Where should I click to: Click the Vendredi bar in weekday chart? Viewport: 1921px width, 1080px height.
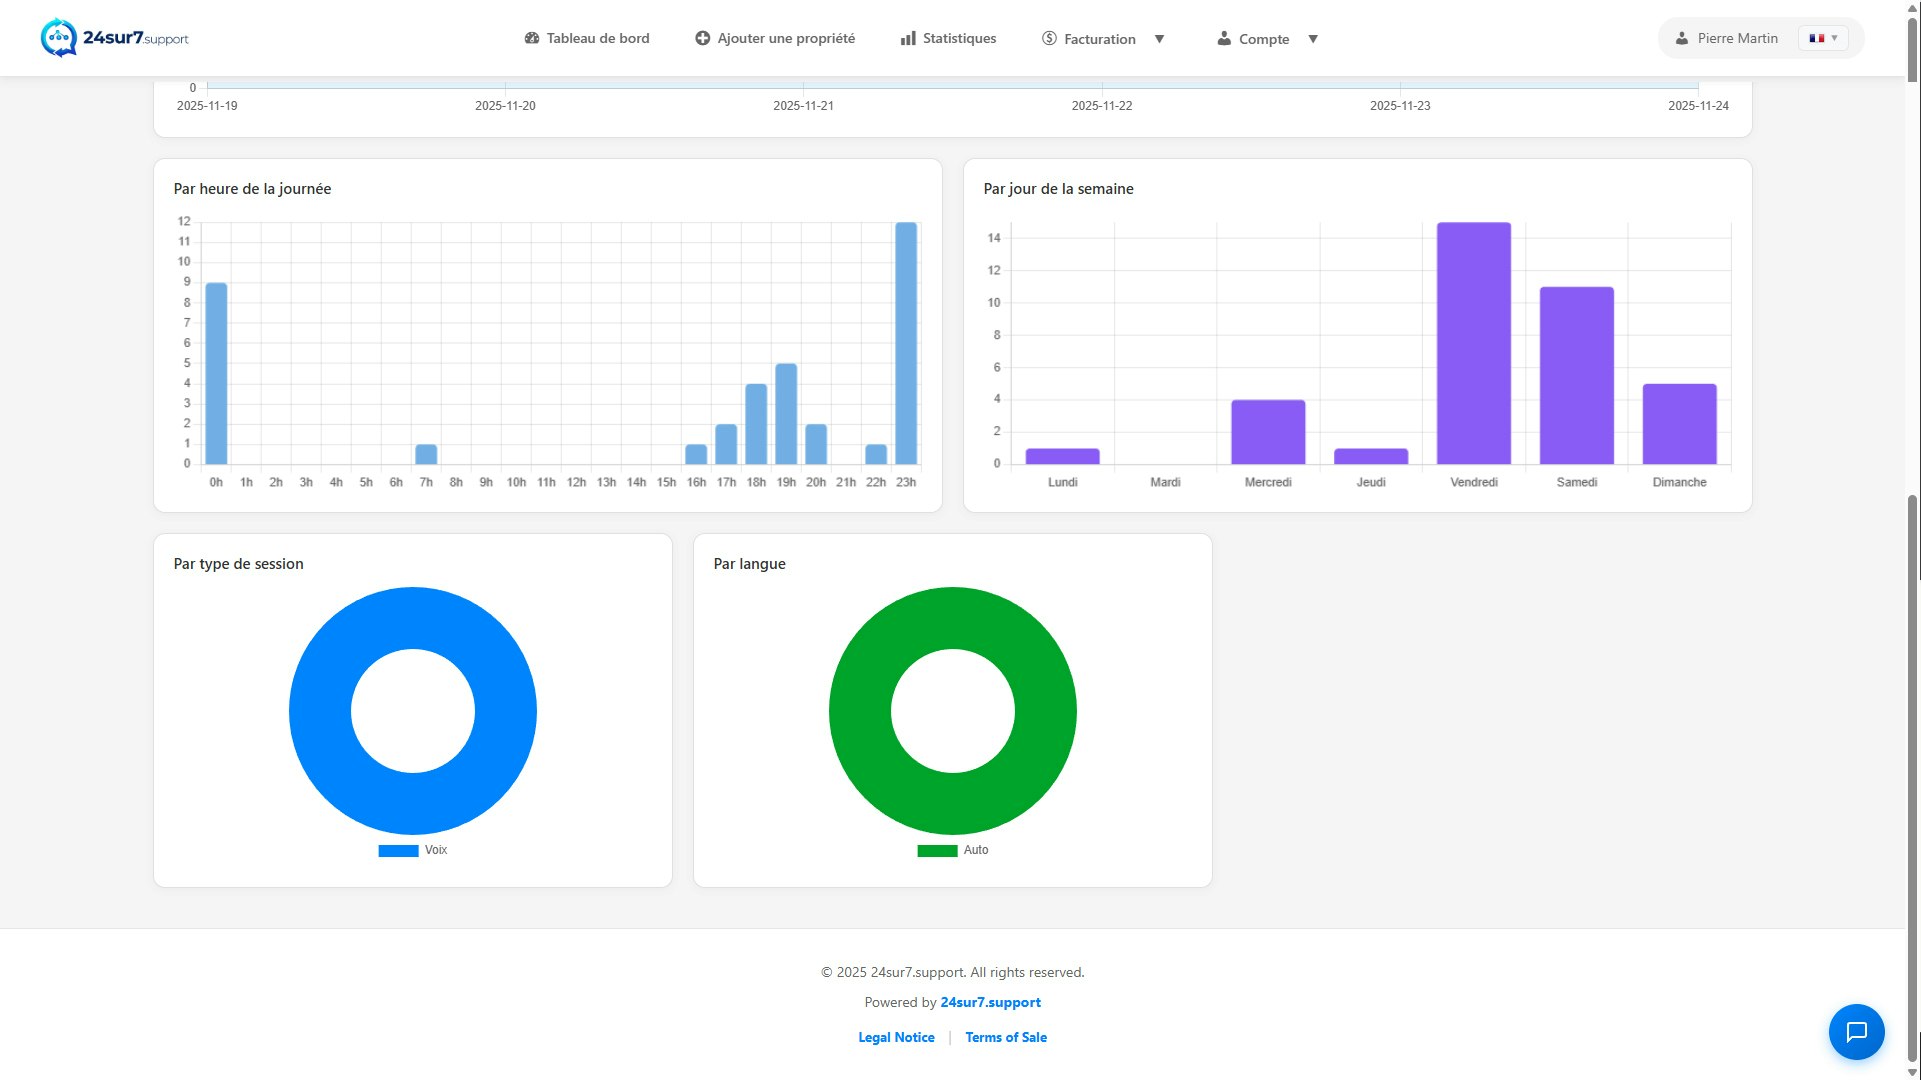point(1473,343)
